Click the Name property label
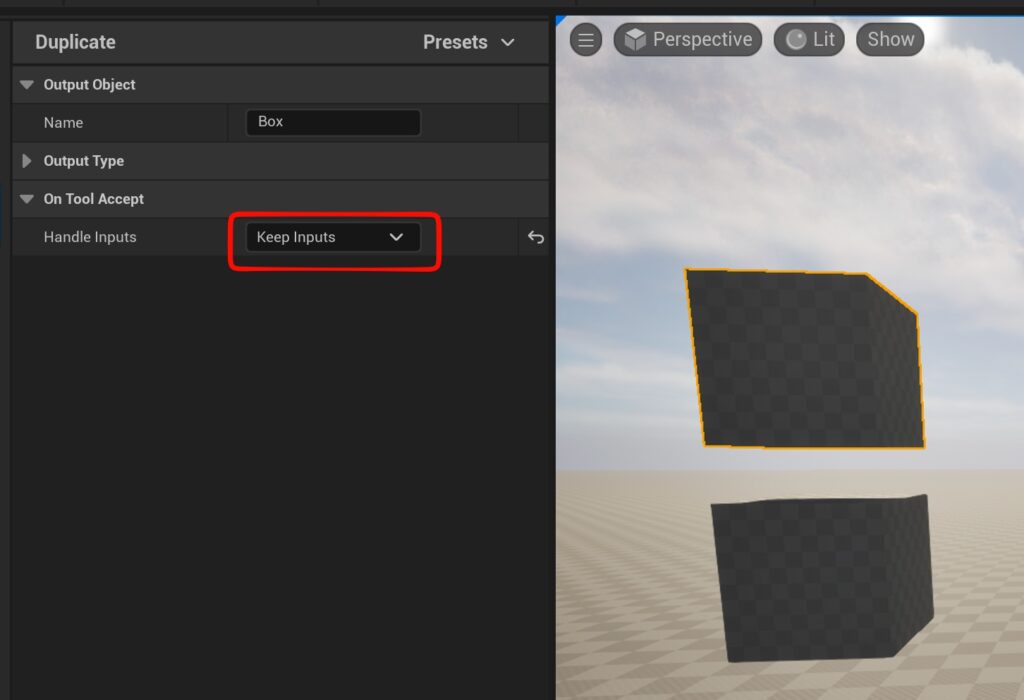The width and height of the screenshot is (1024, 700). pyautogui.click(x=63, y=123)
